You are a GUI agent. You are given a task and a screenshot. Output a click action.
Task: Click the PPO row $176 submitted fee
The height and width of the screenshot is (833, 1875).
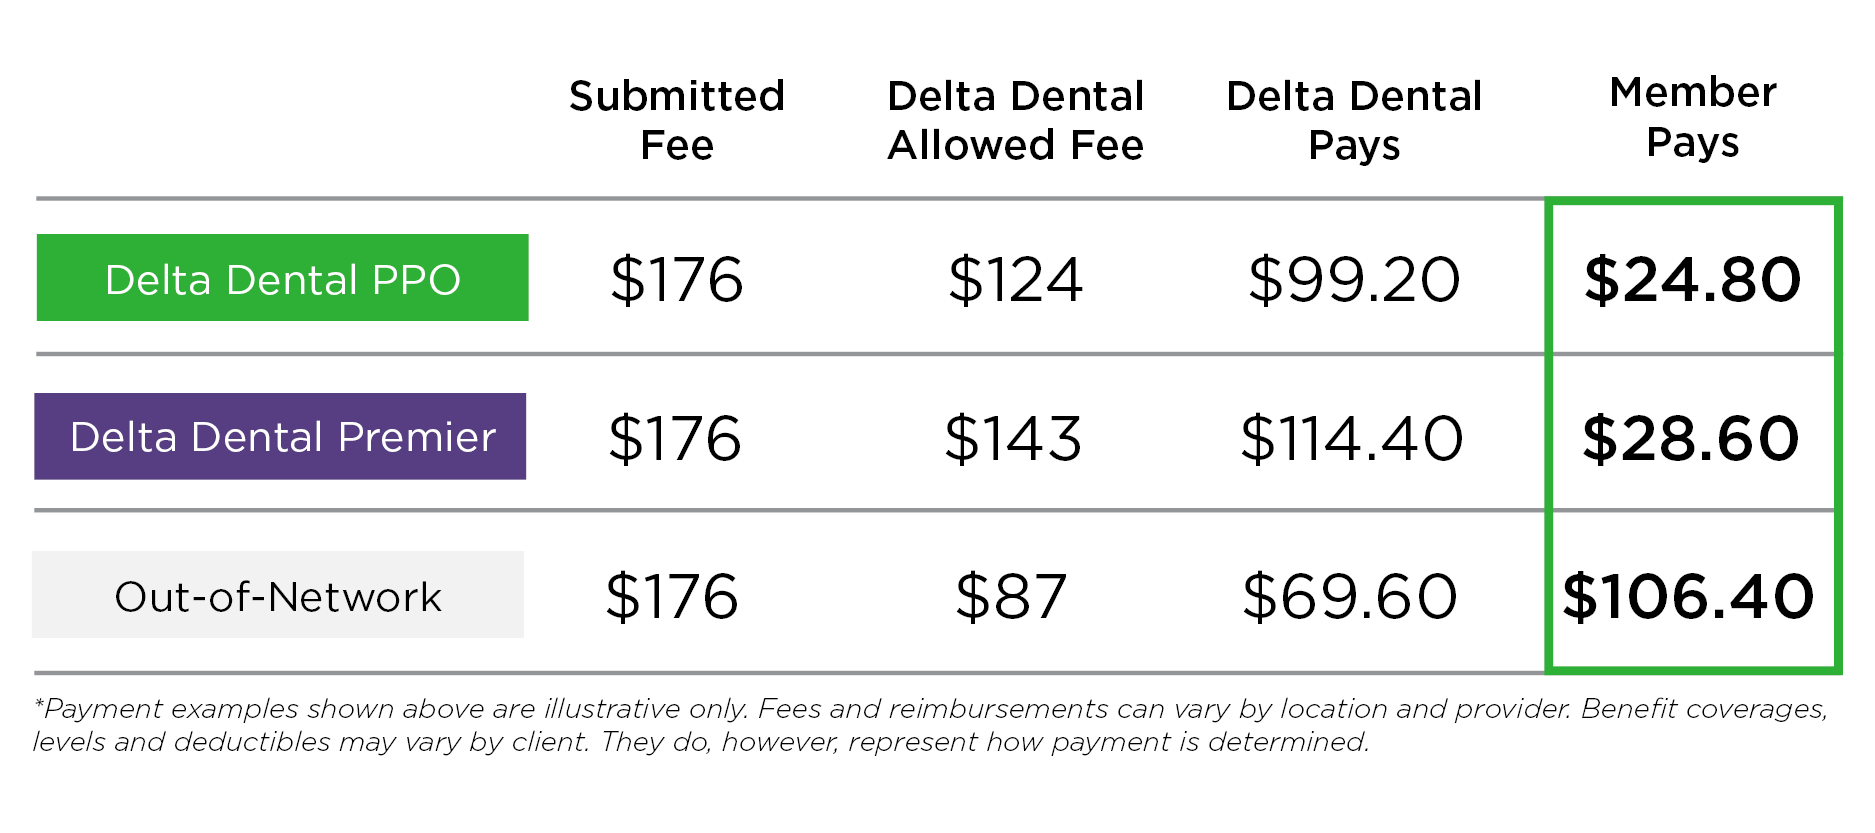pyautogui.click(x=677, y=279)
